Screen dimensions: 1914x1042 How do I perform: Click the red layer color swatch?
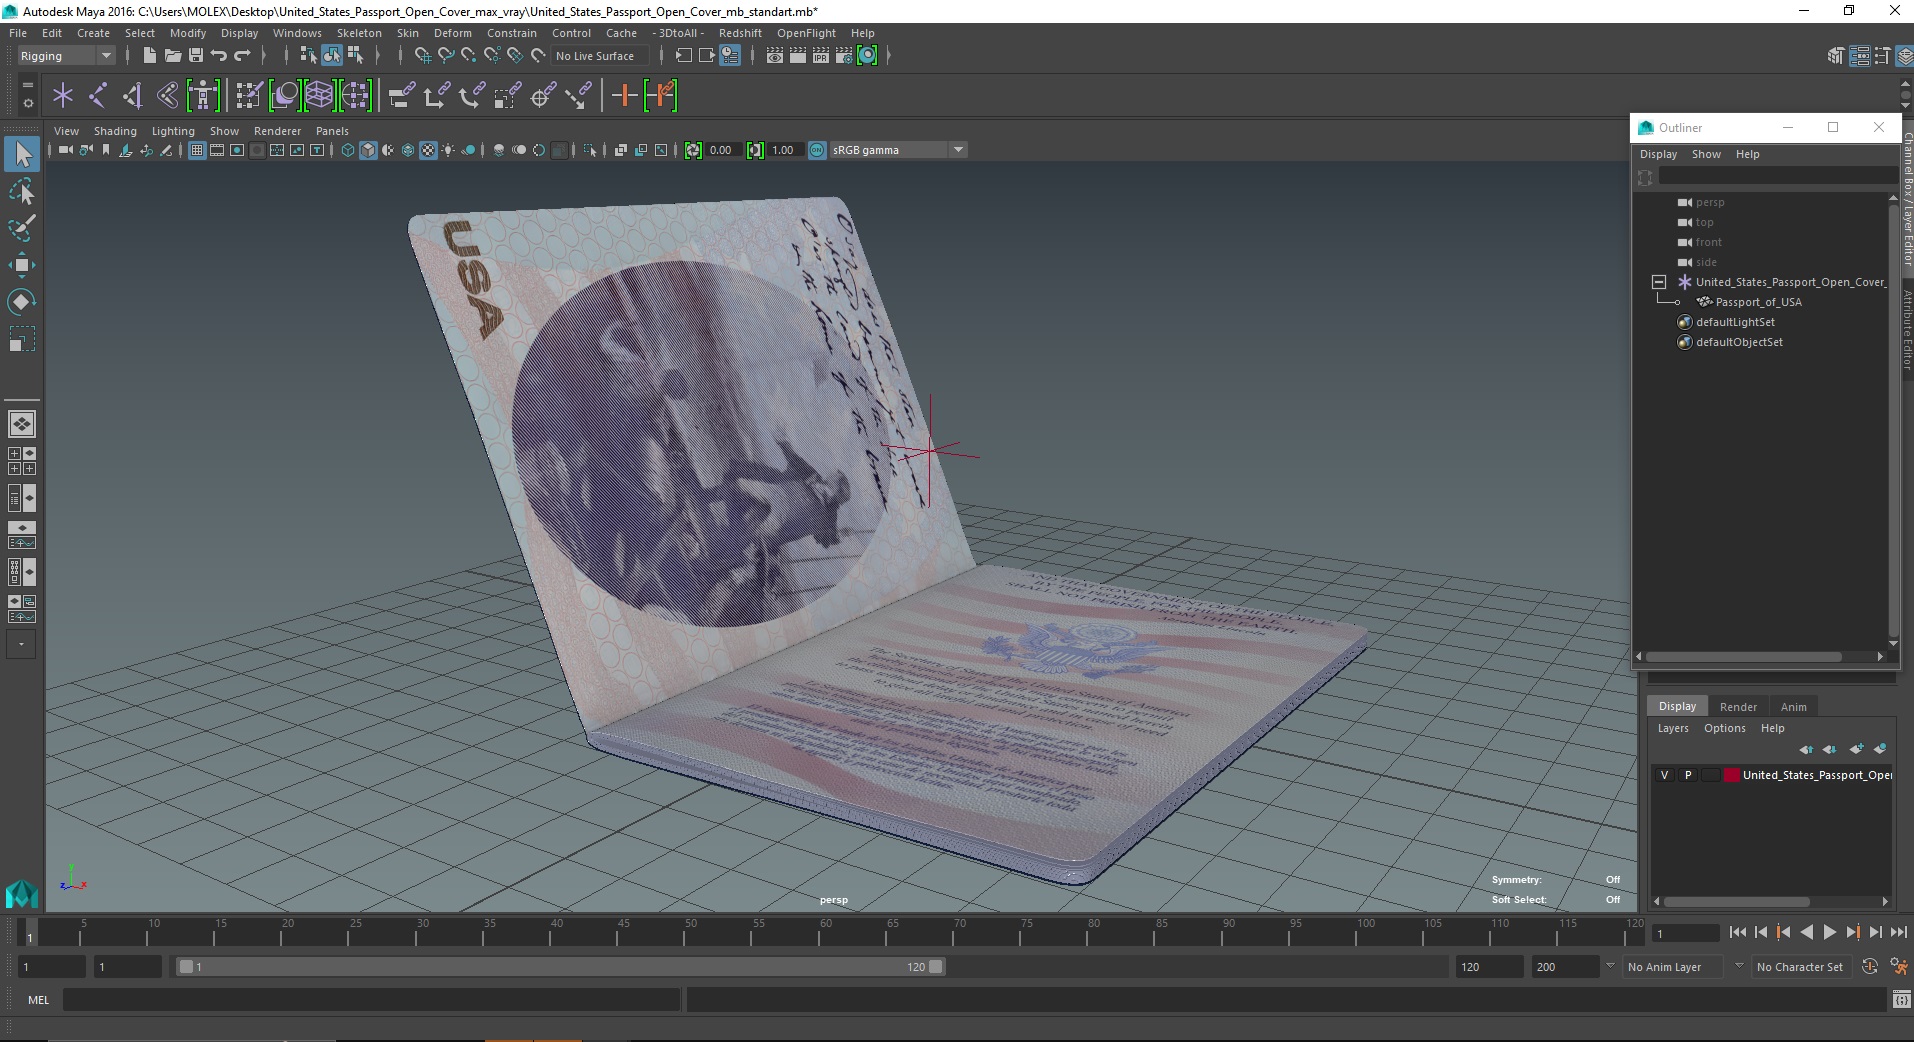tap(1731, 775)
